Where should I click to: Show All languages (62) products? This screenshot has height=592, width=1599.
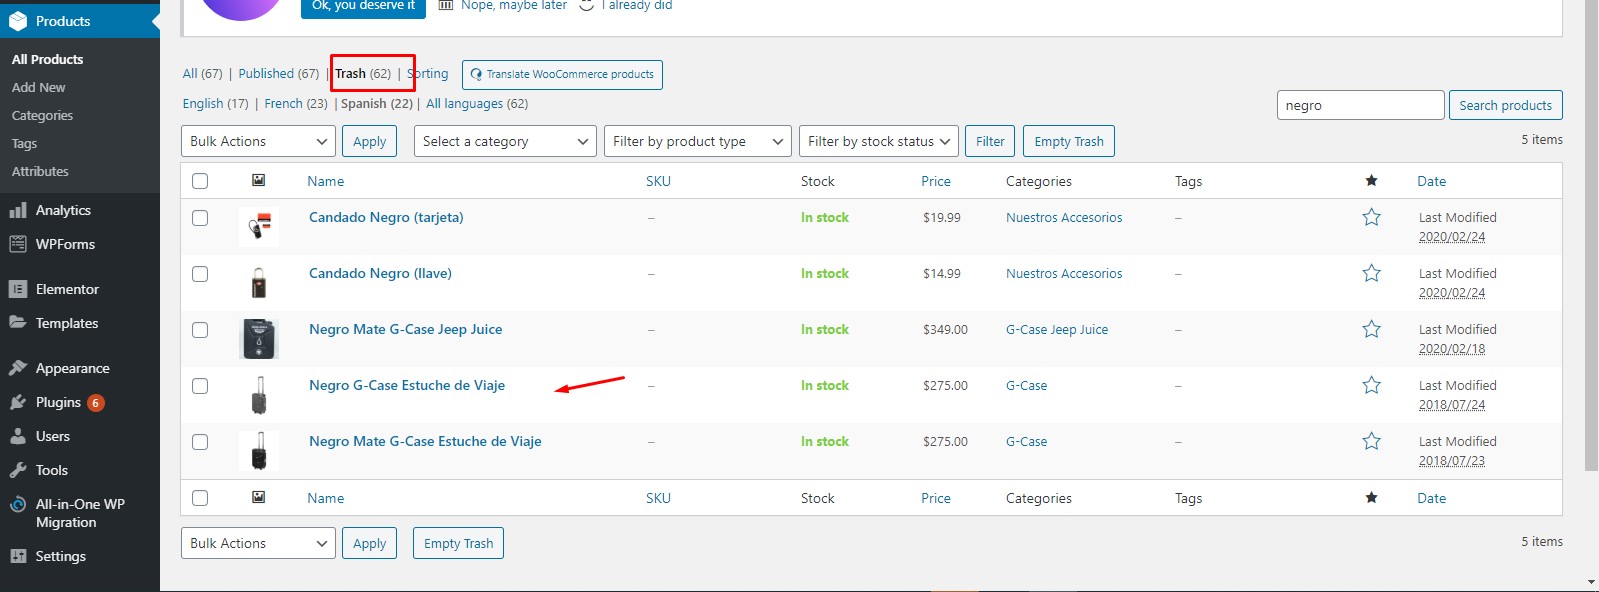(x=477, y=103)
